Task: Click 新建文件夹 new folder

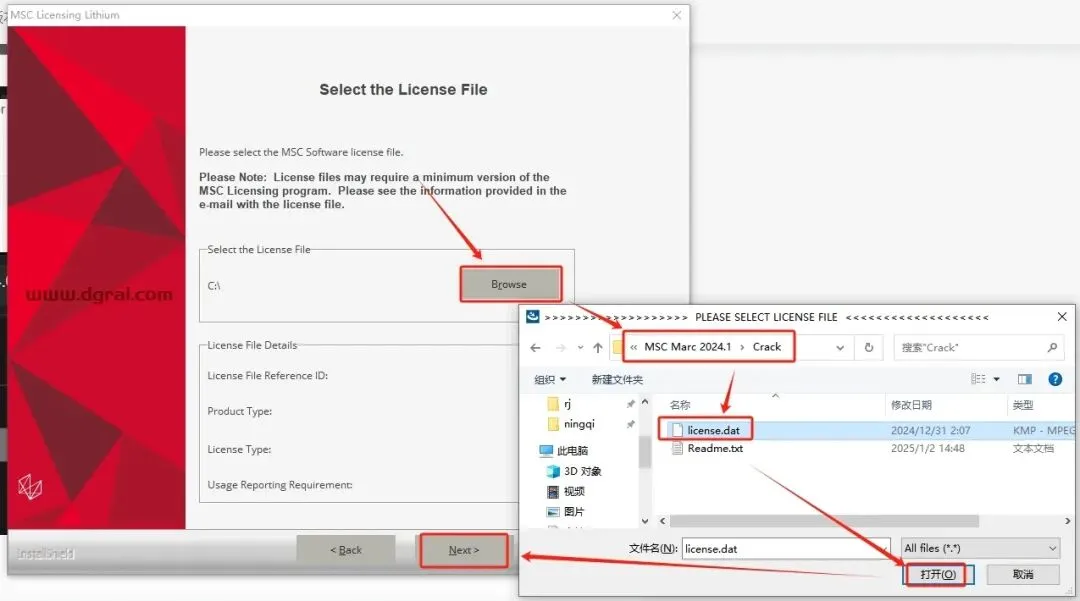Action: coord(617,379)
